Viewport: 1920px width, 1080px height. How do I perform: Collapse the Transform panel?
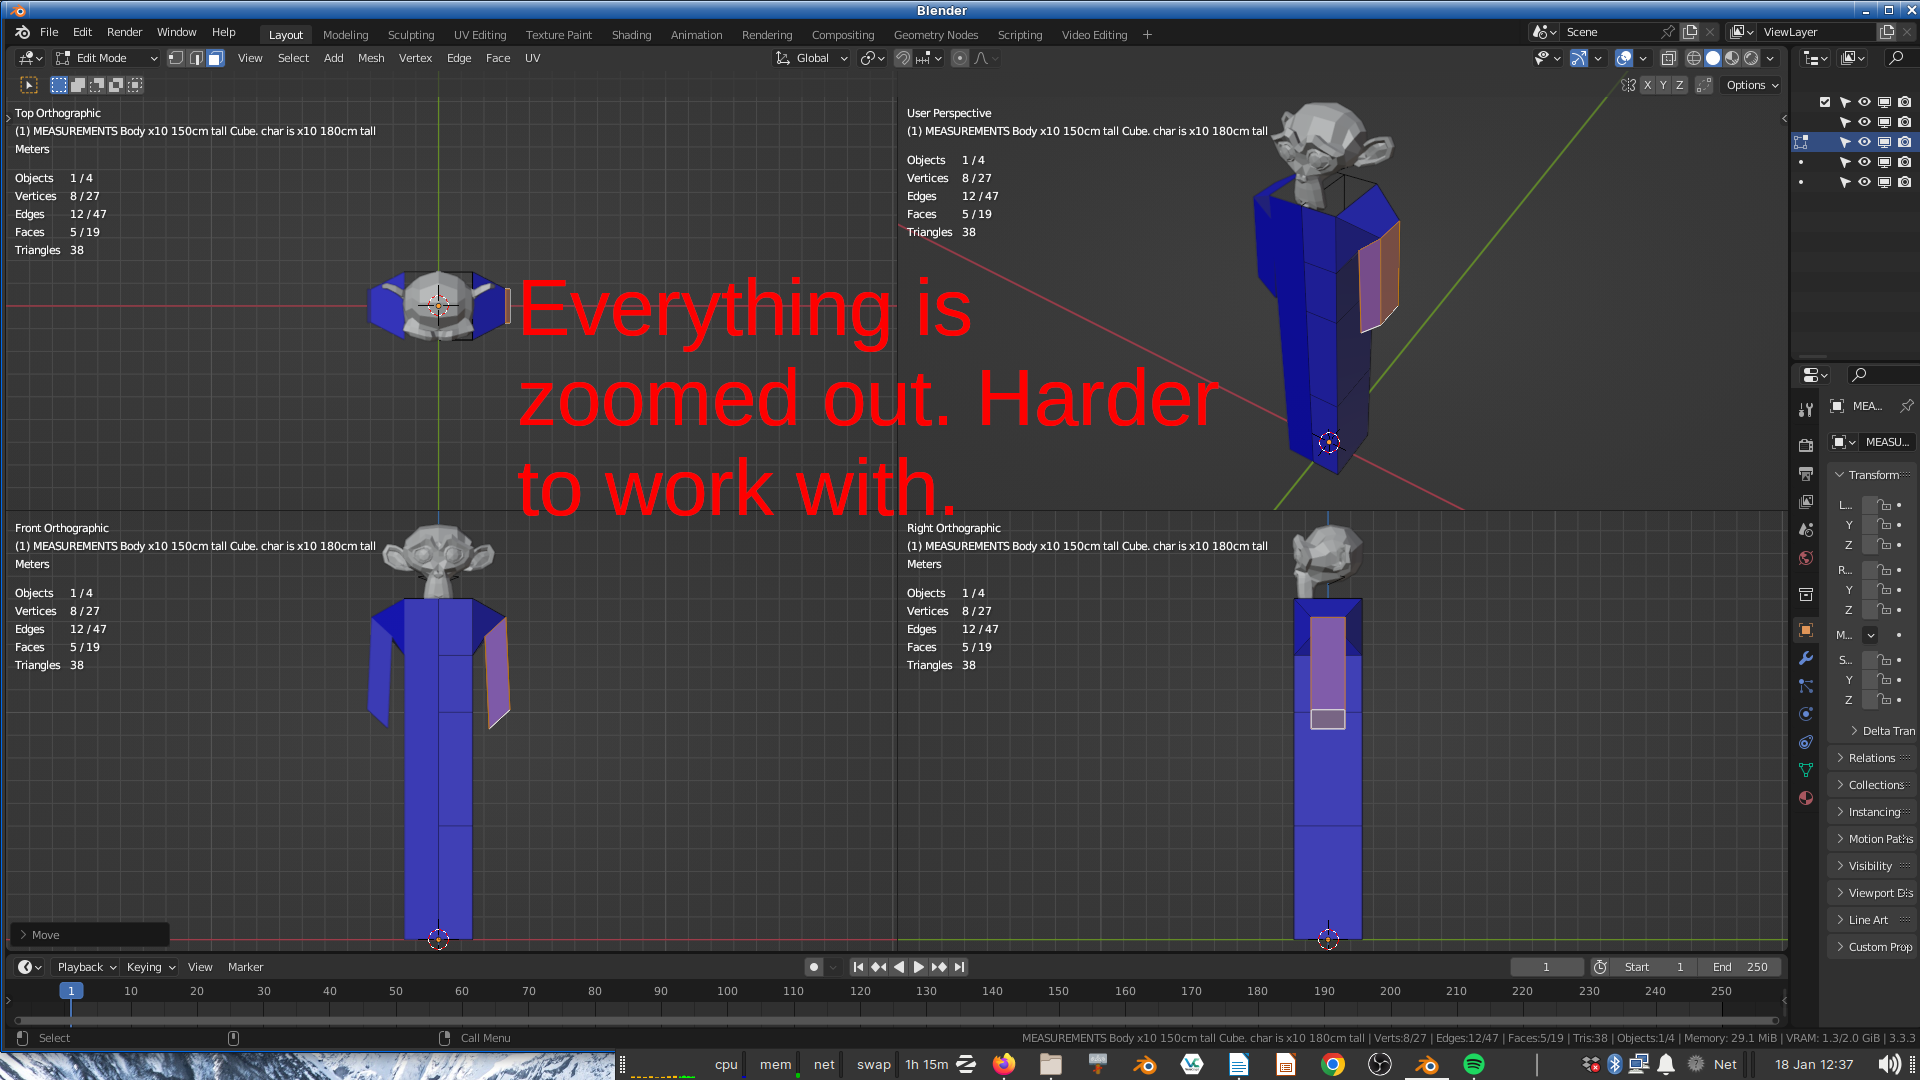pyautogui.click(x=1871, y=475)
